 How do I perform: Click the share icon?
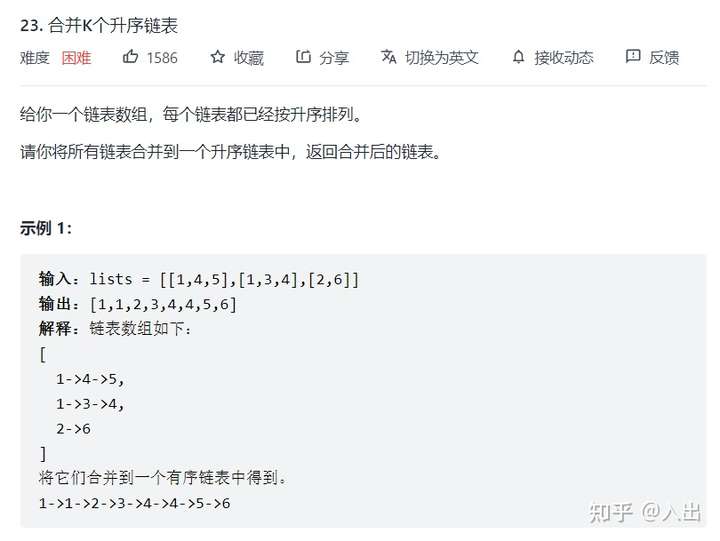pyautogui.click(x=303, y=57)
